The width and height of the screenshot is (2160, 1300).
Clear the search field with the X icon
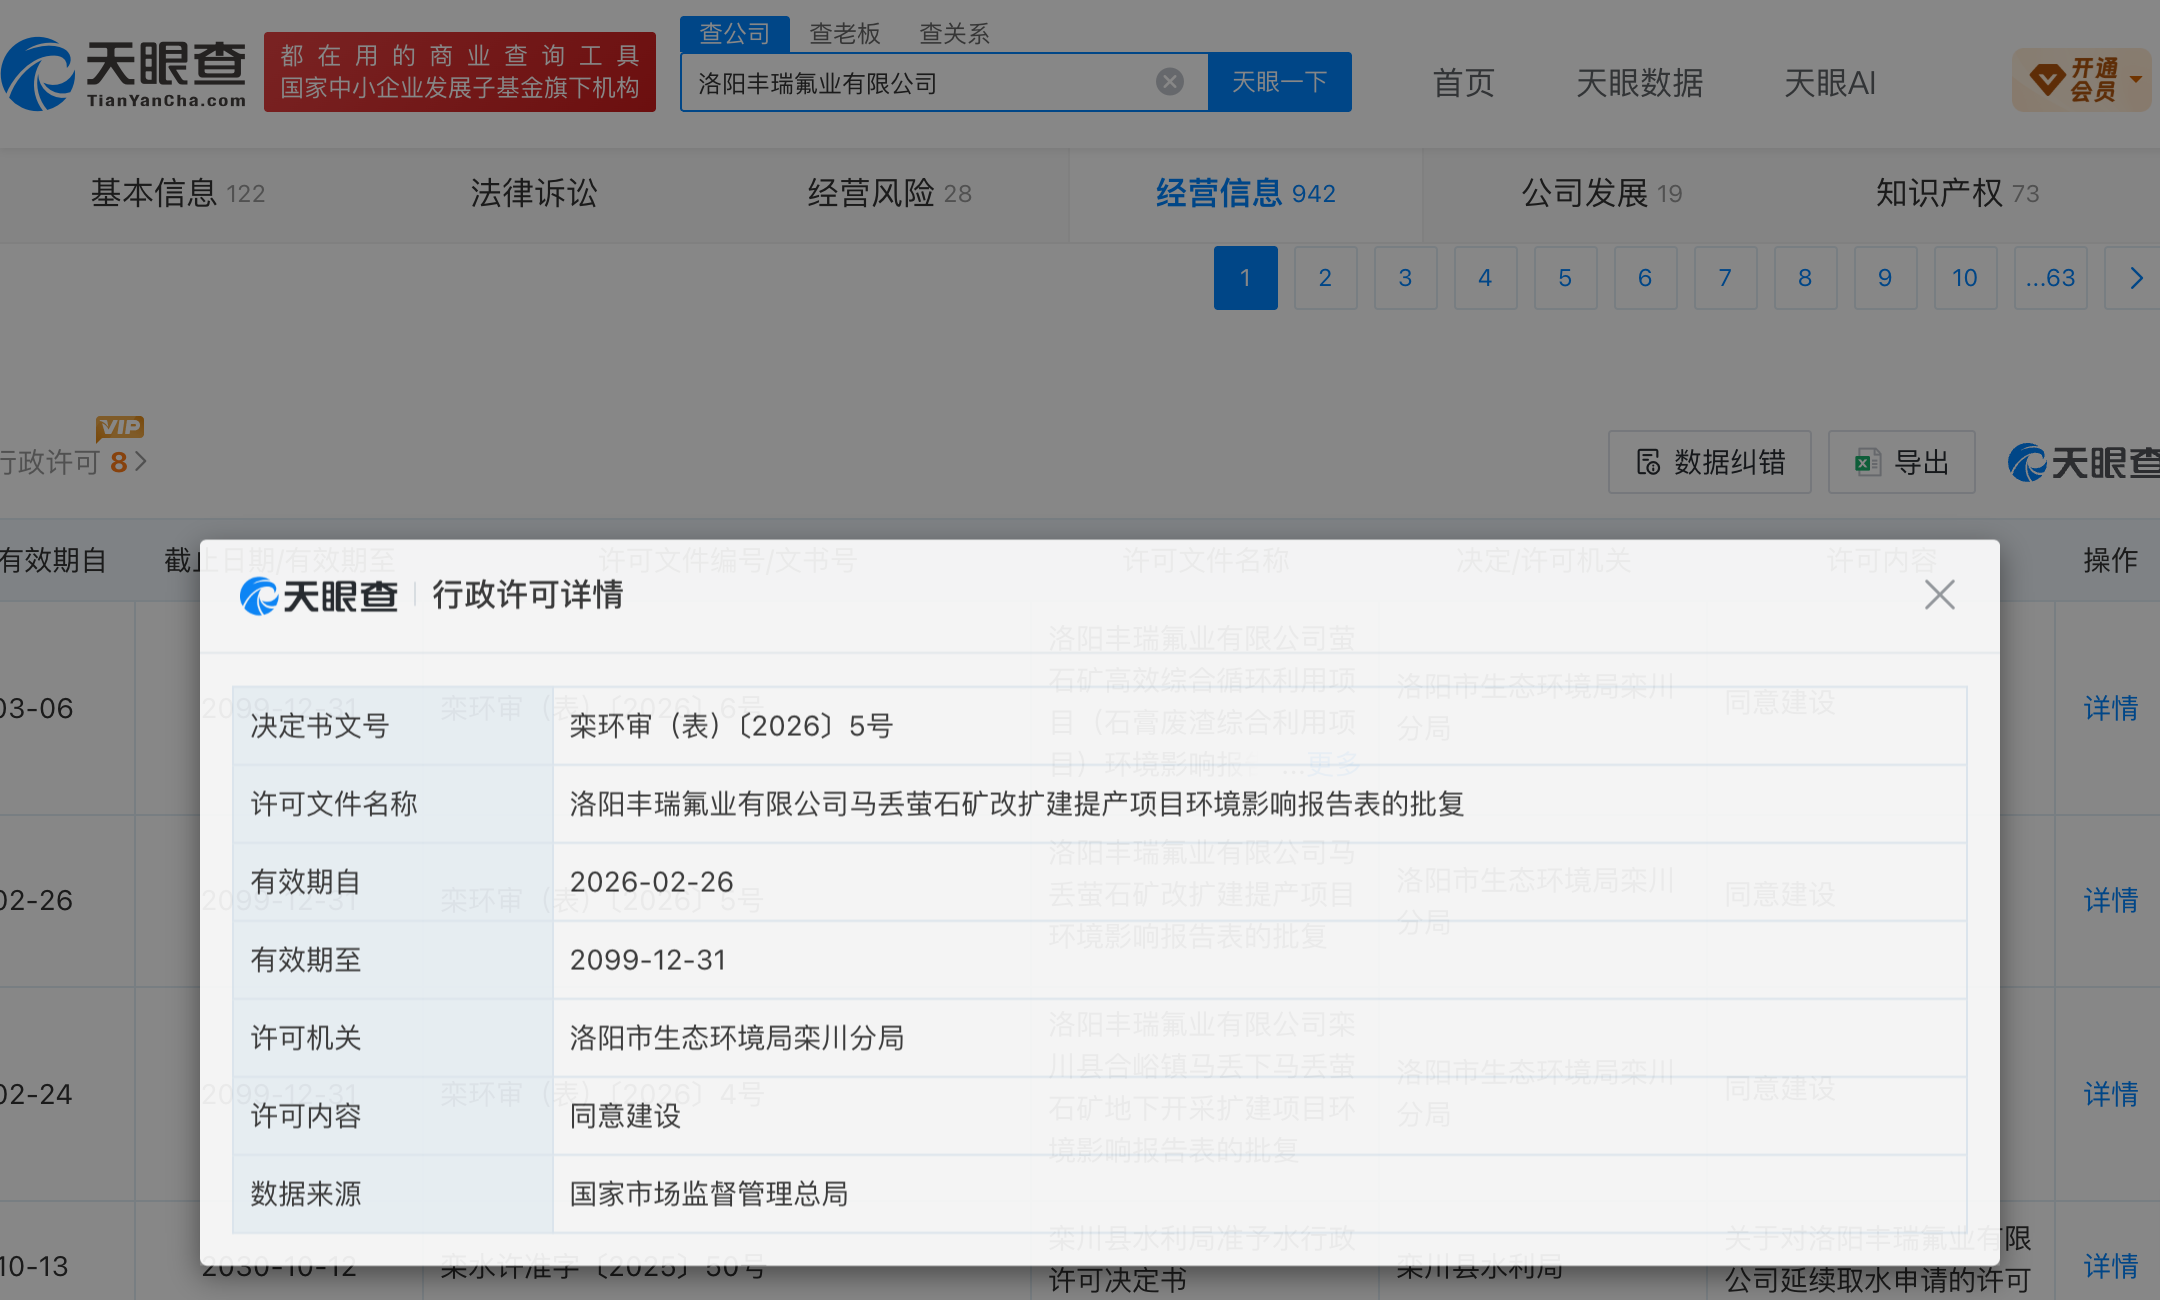coord(1169,82)
